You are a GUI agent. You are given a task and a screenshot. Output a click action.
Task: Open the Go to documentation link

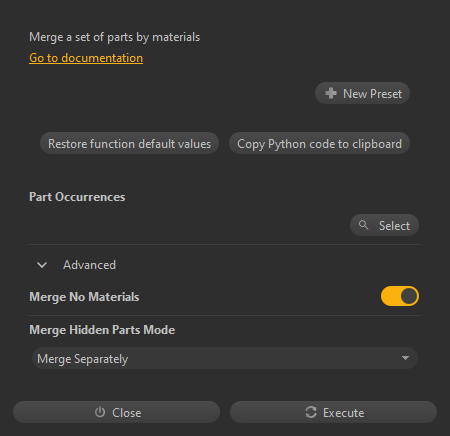(x=86, y=58)
